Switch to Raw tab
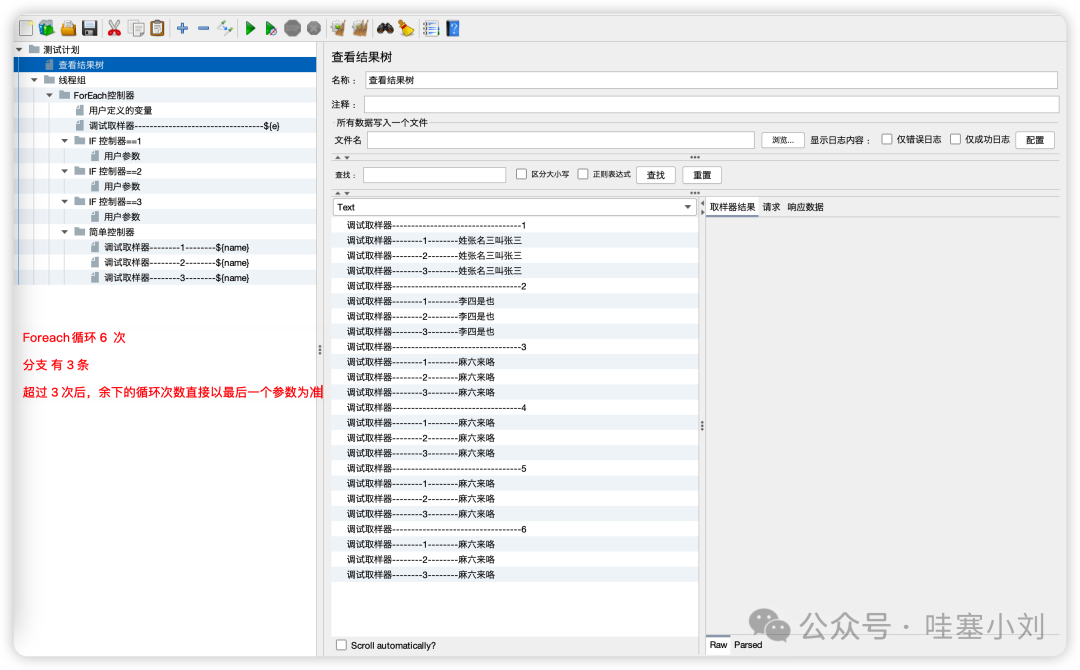Image resolution: width=1080 pixels, height=670 pixels. 718,645
